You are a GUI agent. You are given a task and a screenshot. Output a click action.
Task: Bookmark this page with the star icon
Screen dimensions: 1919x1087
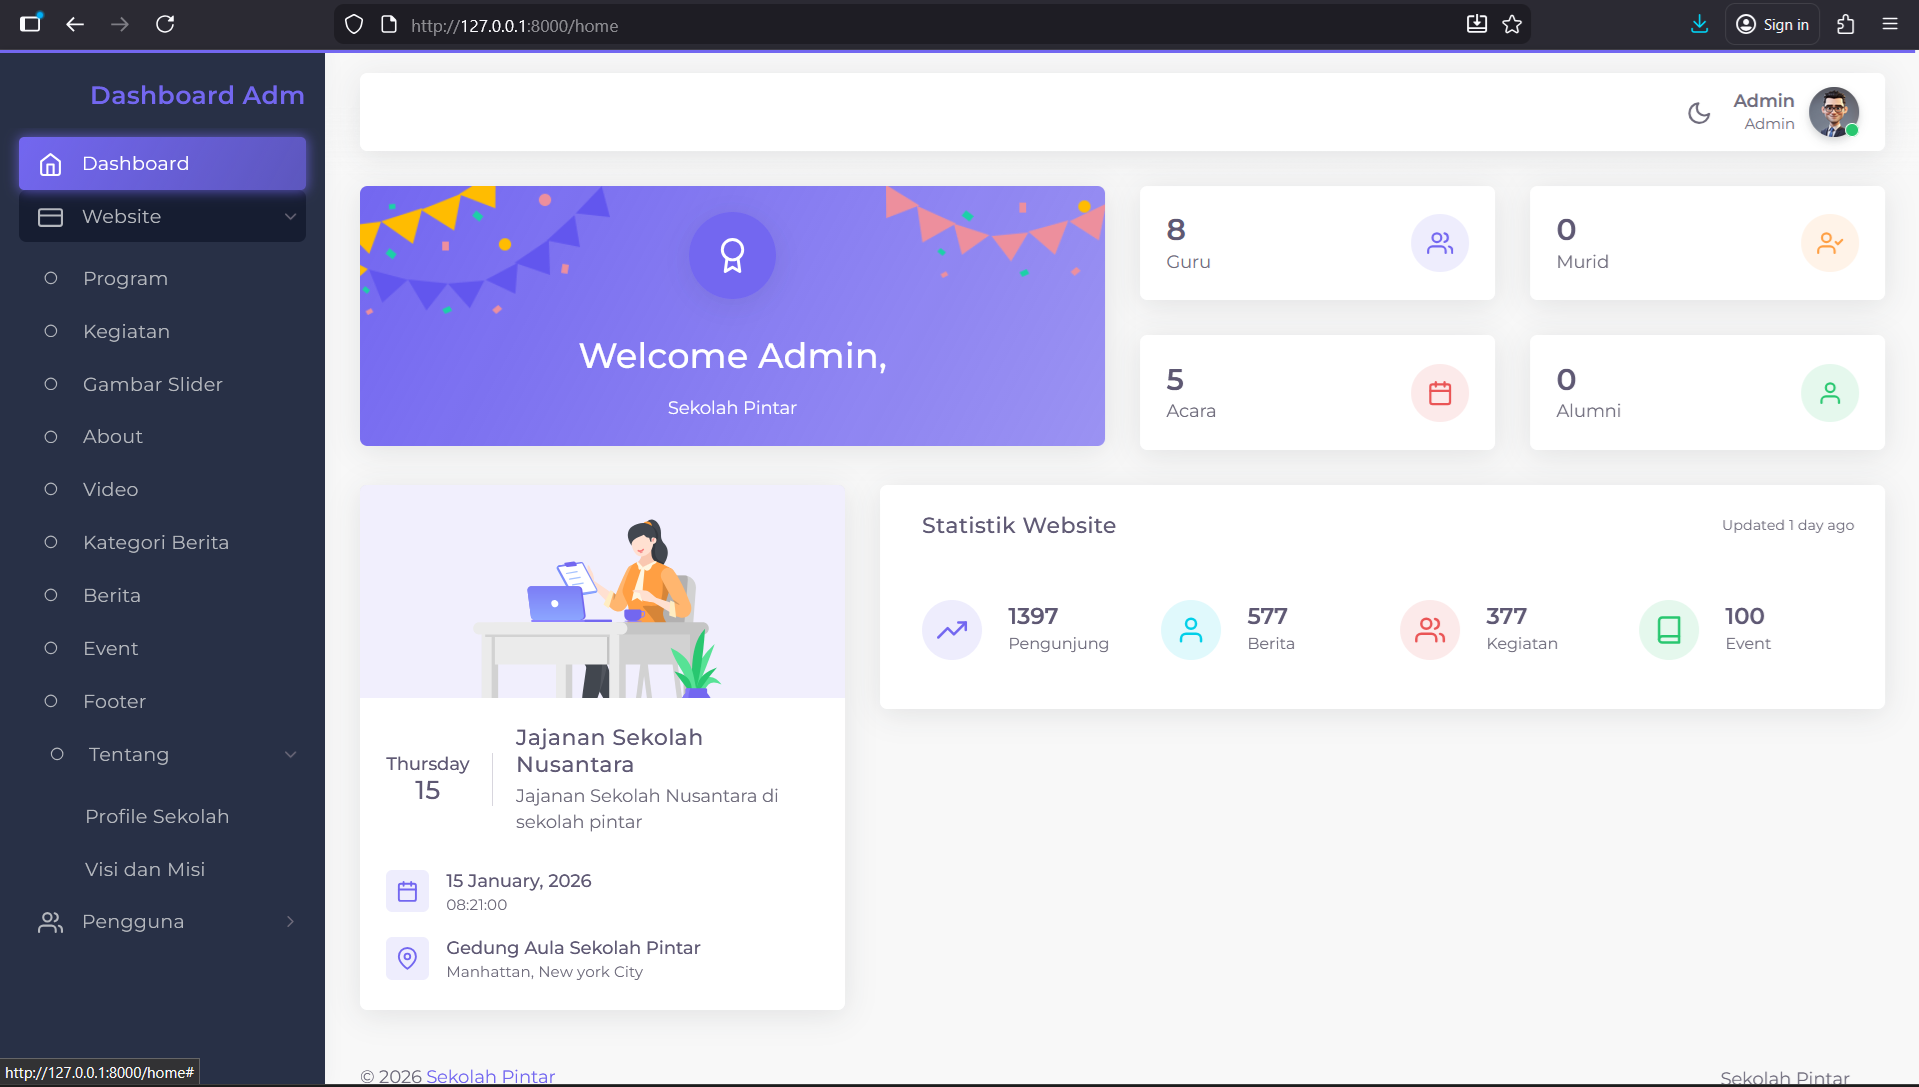pyautogui.click(x=1512, y=24)
